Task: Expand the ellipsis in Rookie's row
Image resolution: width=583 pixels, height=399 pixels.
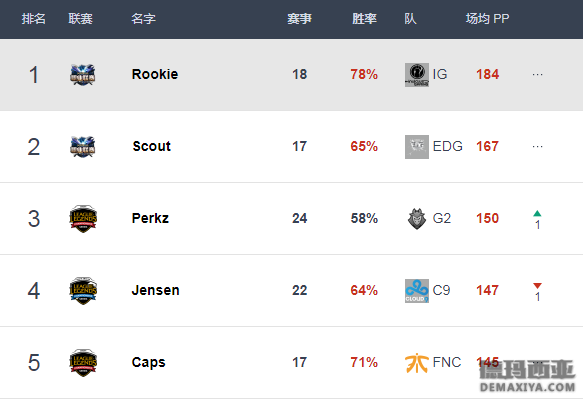Action: [537, 75]
